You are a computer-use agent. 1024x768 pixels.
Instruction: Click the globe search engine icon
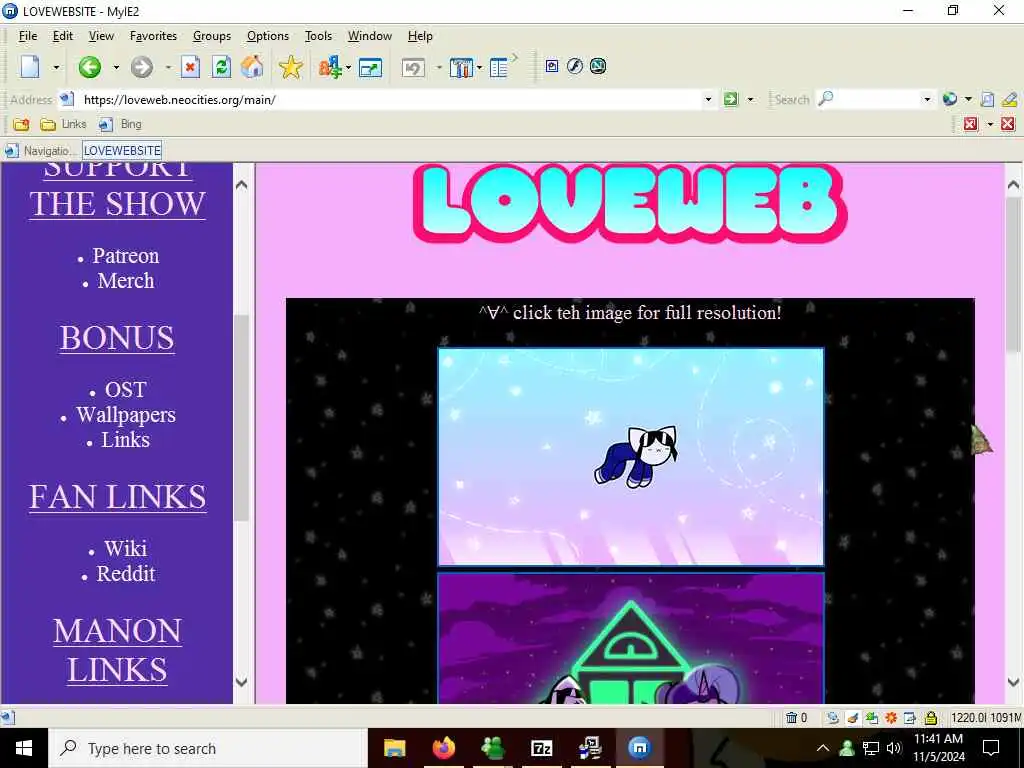click(x=950, y=99)
